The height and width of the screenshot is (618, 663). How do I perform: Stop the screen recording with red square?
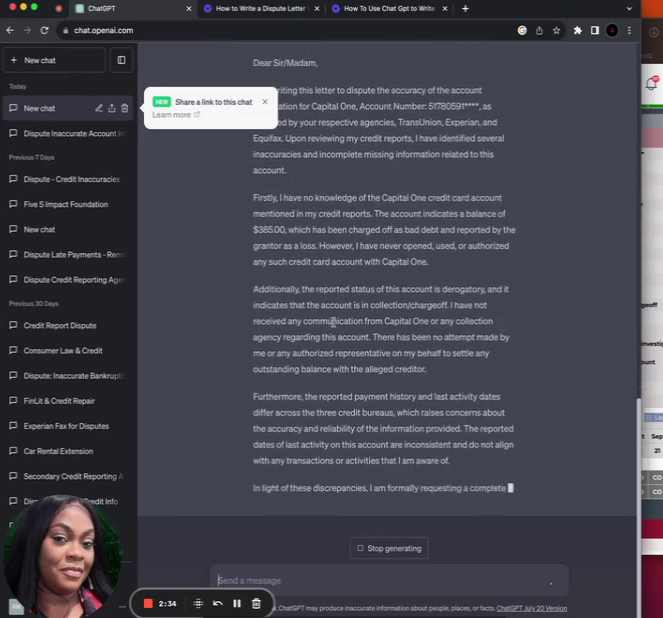pos(148,603)
